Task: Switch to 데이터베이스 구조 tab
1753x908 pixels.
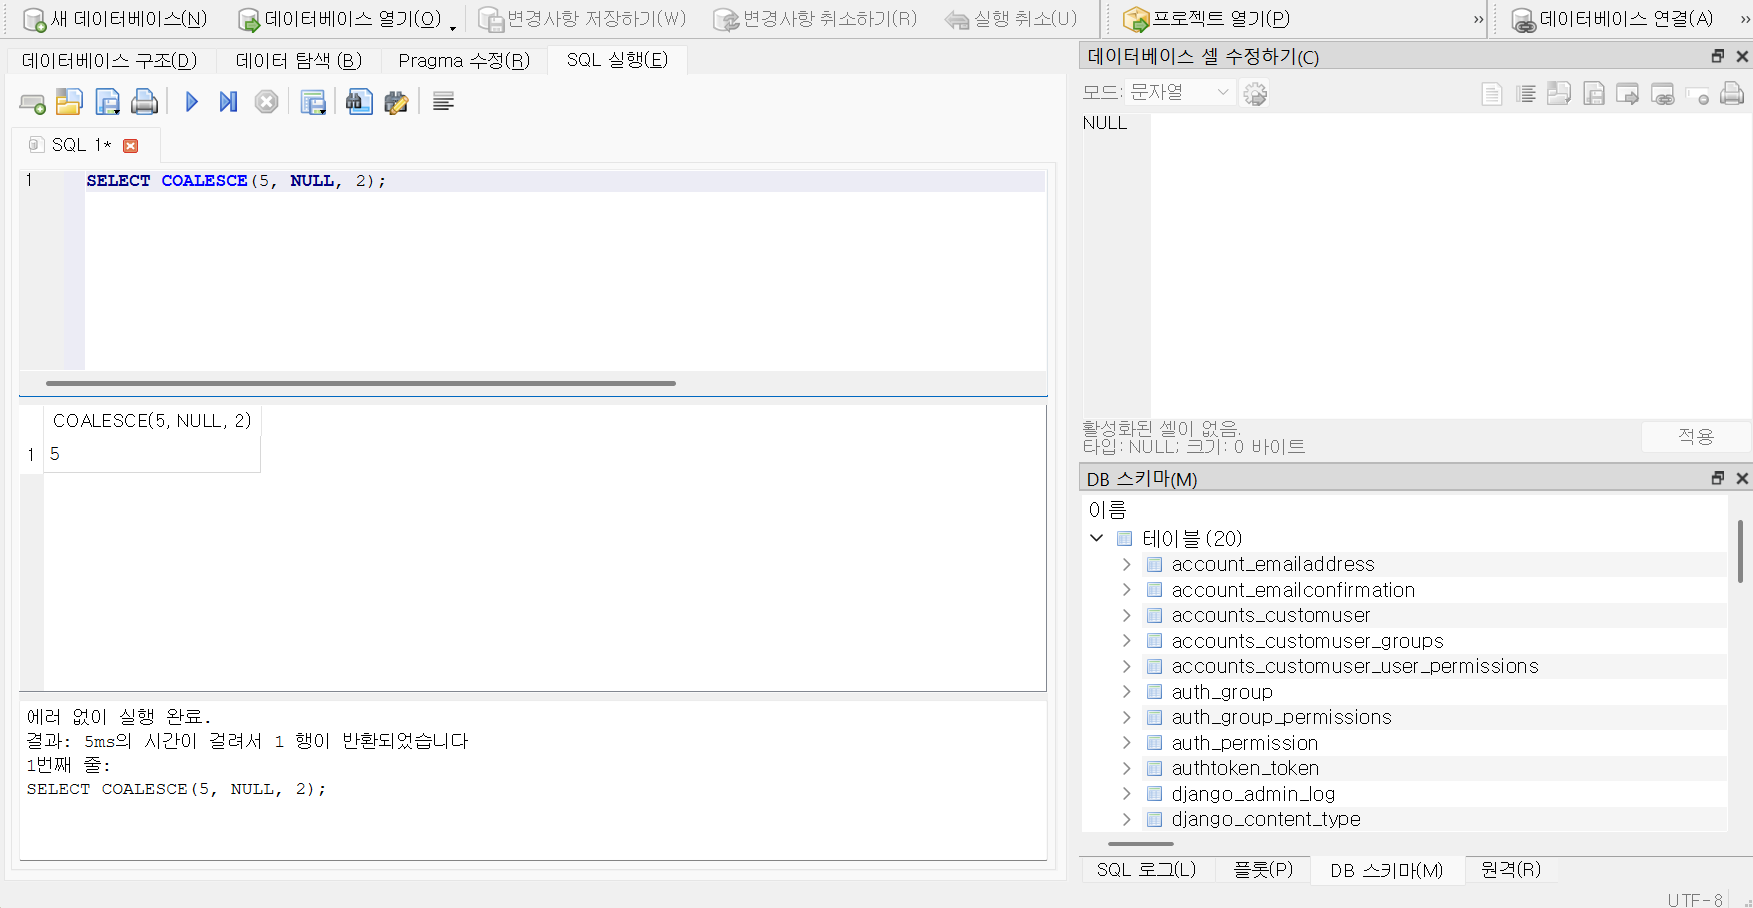Action: pyautogui.click(x=110, y=61)
